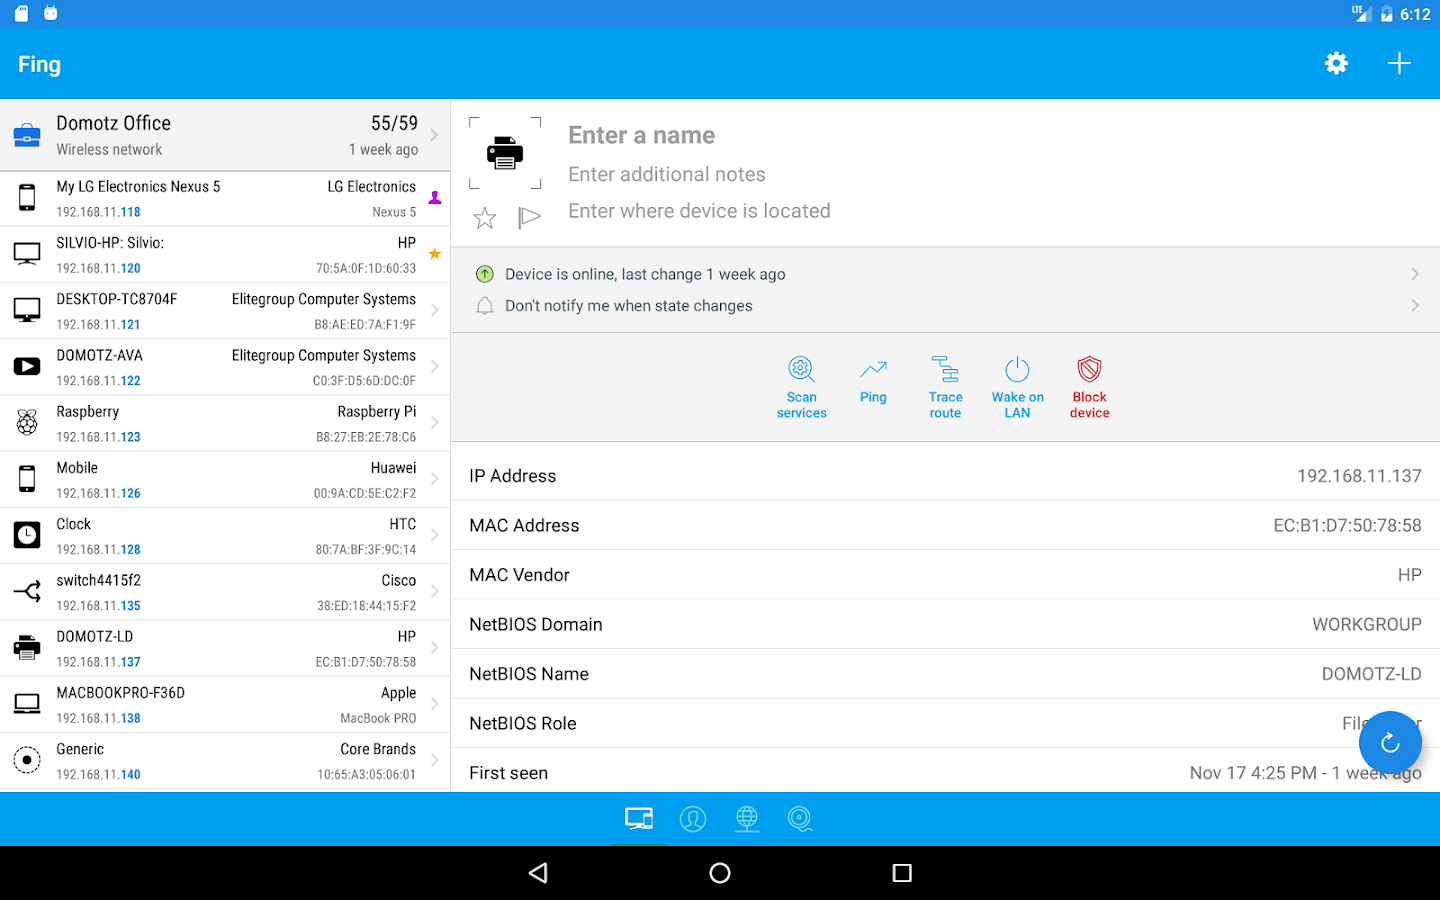1440x900 pixels.
Task: Open the Scan services tool
Action: coord(801,387)
